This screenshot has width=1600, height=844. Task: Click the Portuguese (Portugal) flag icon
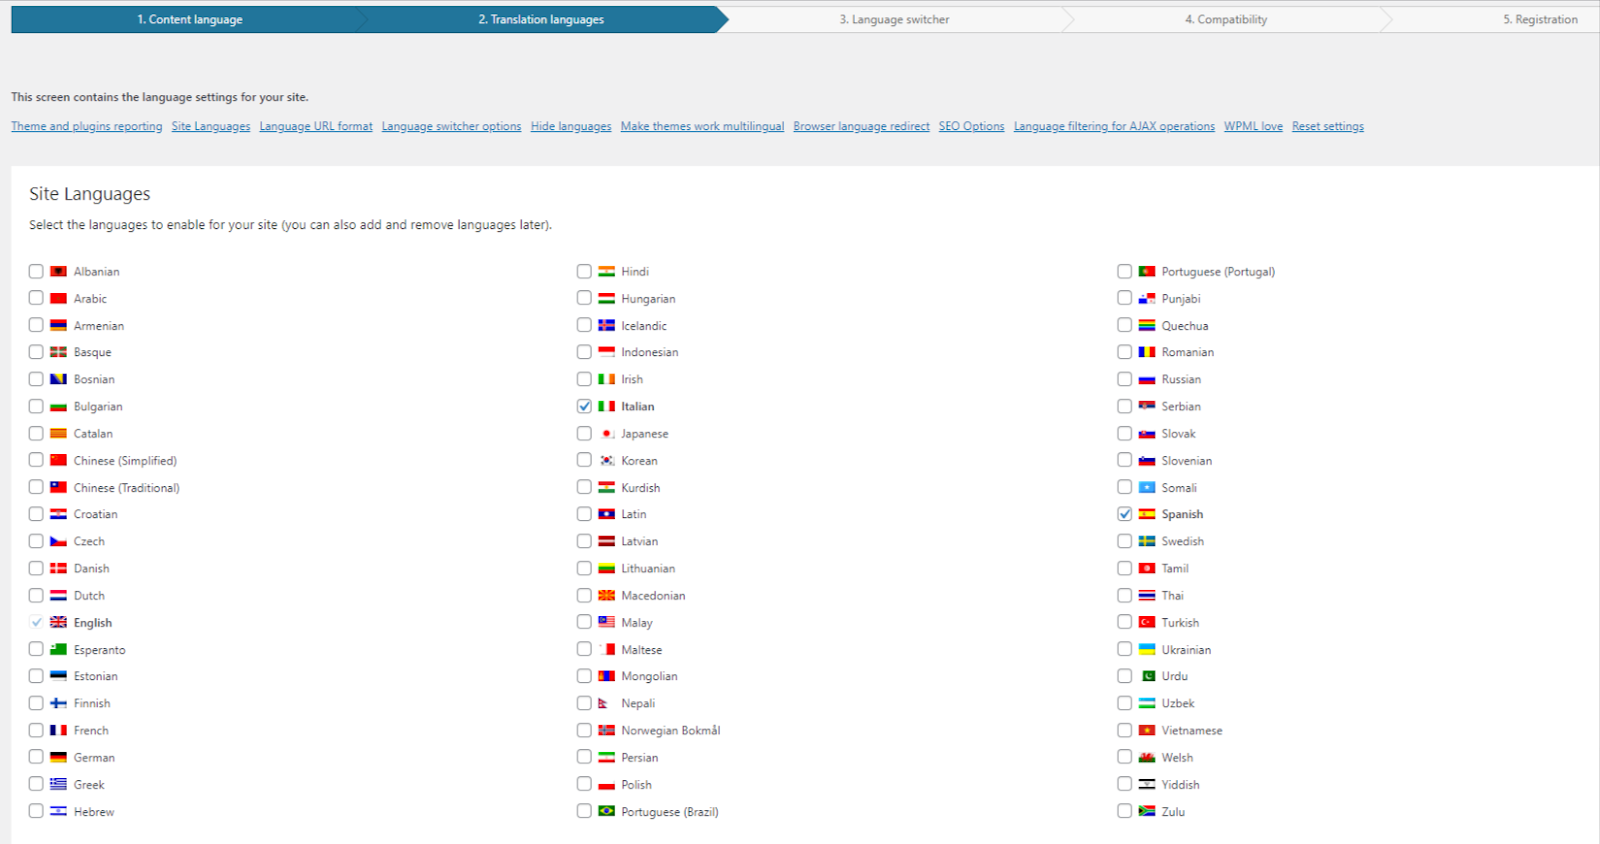[x=1147, y=272]
